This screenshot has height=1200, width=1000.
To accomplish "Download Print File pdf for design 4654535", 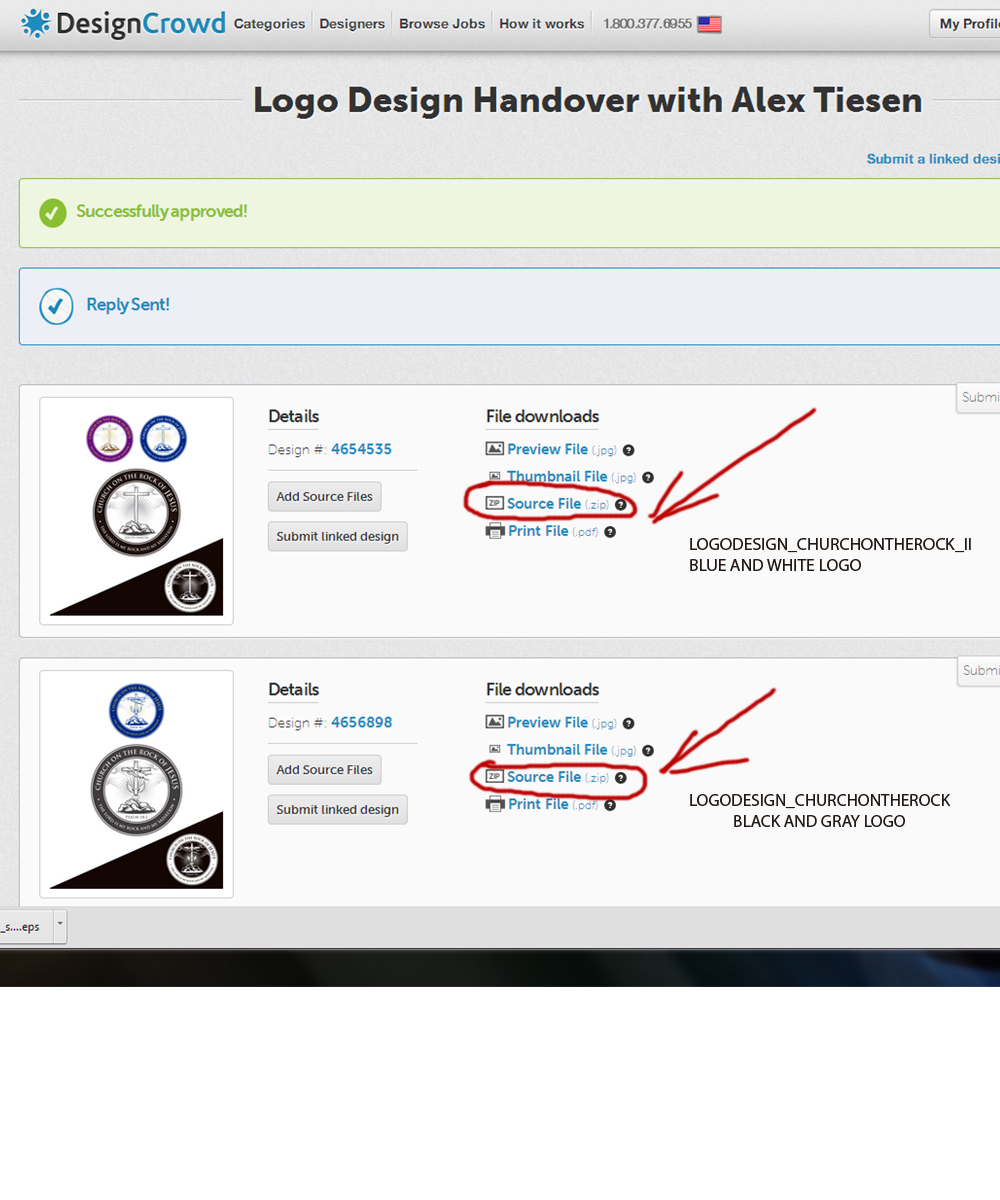I will click(538, 531).
